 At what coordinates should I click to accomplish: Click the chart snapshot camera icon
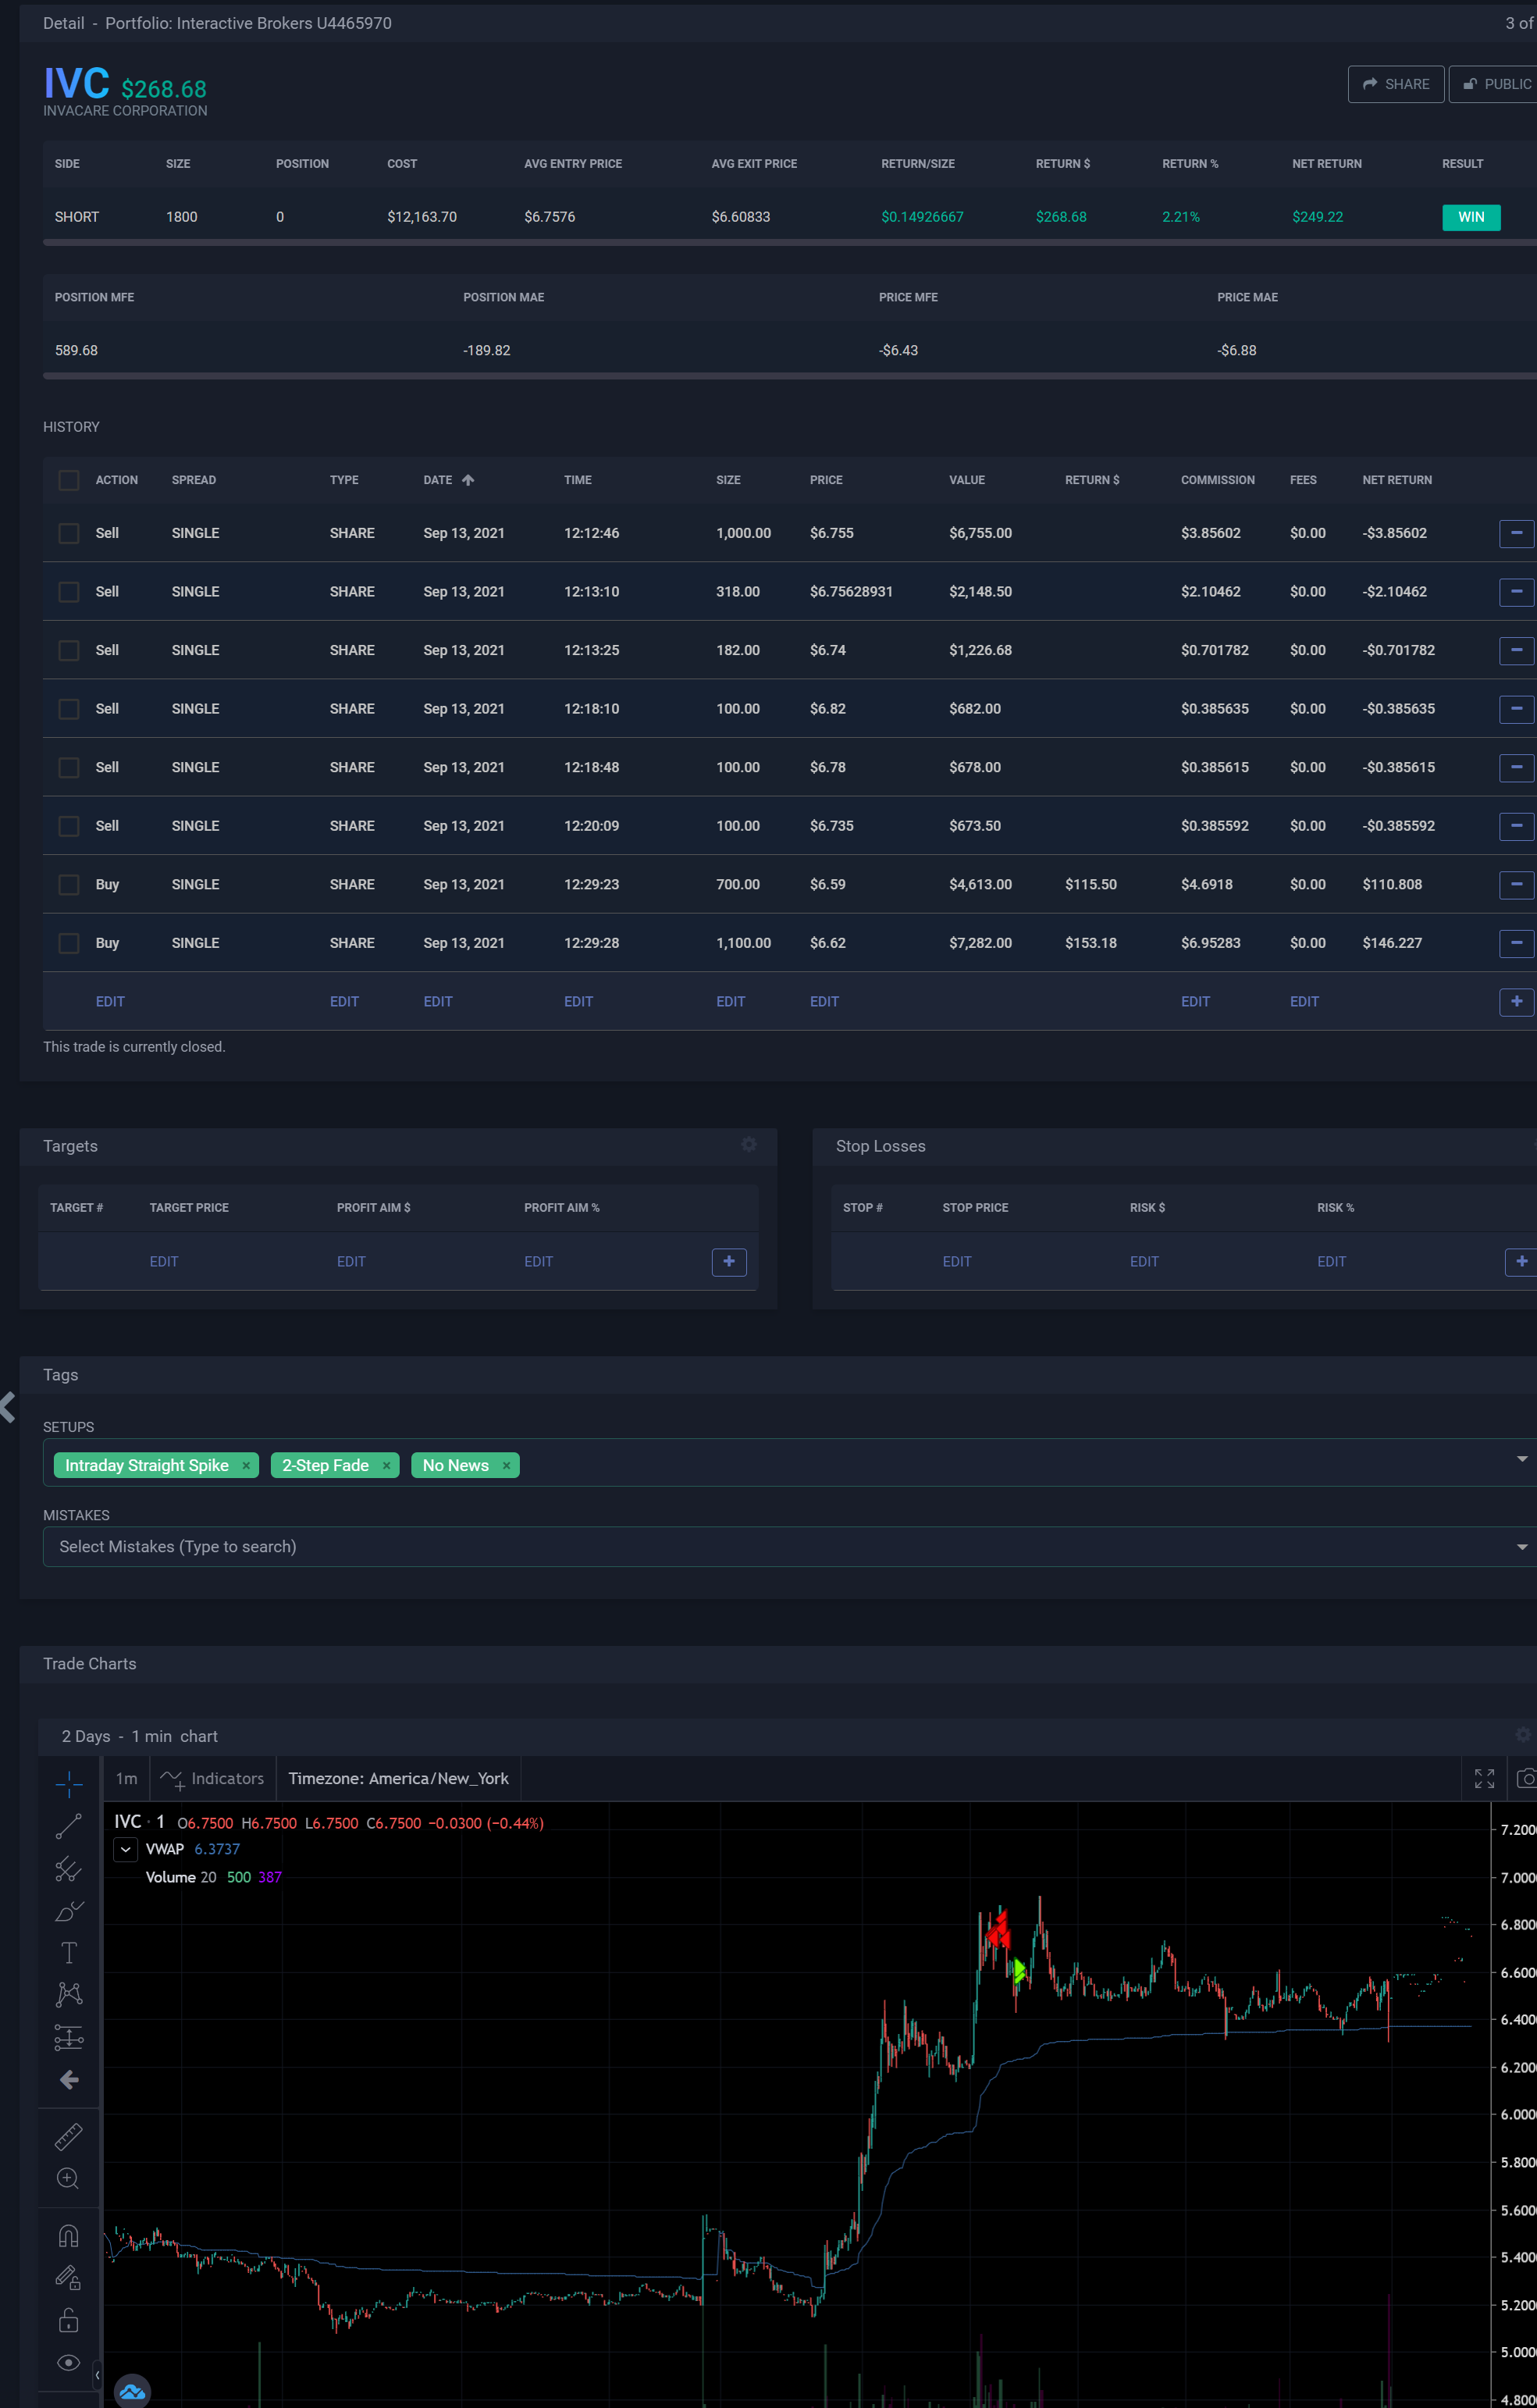[x=1526, y=1778]
